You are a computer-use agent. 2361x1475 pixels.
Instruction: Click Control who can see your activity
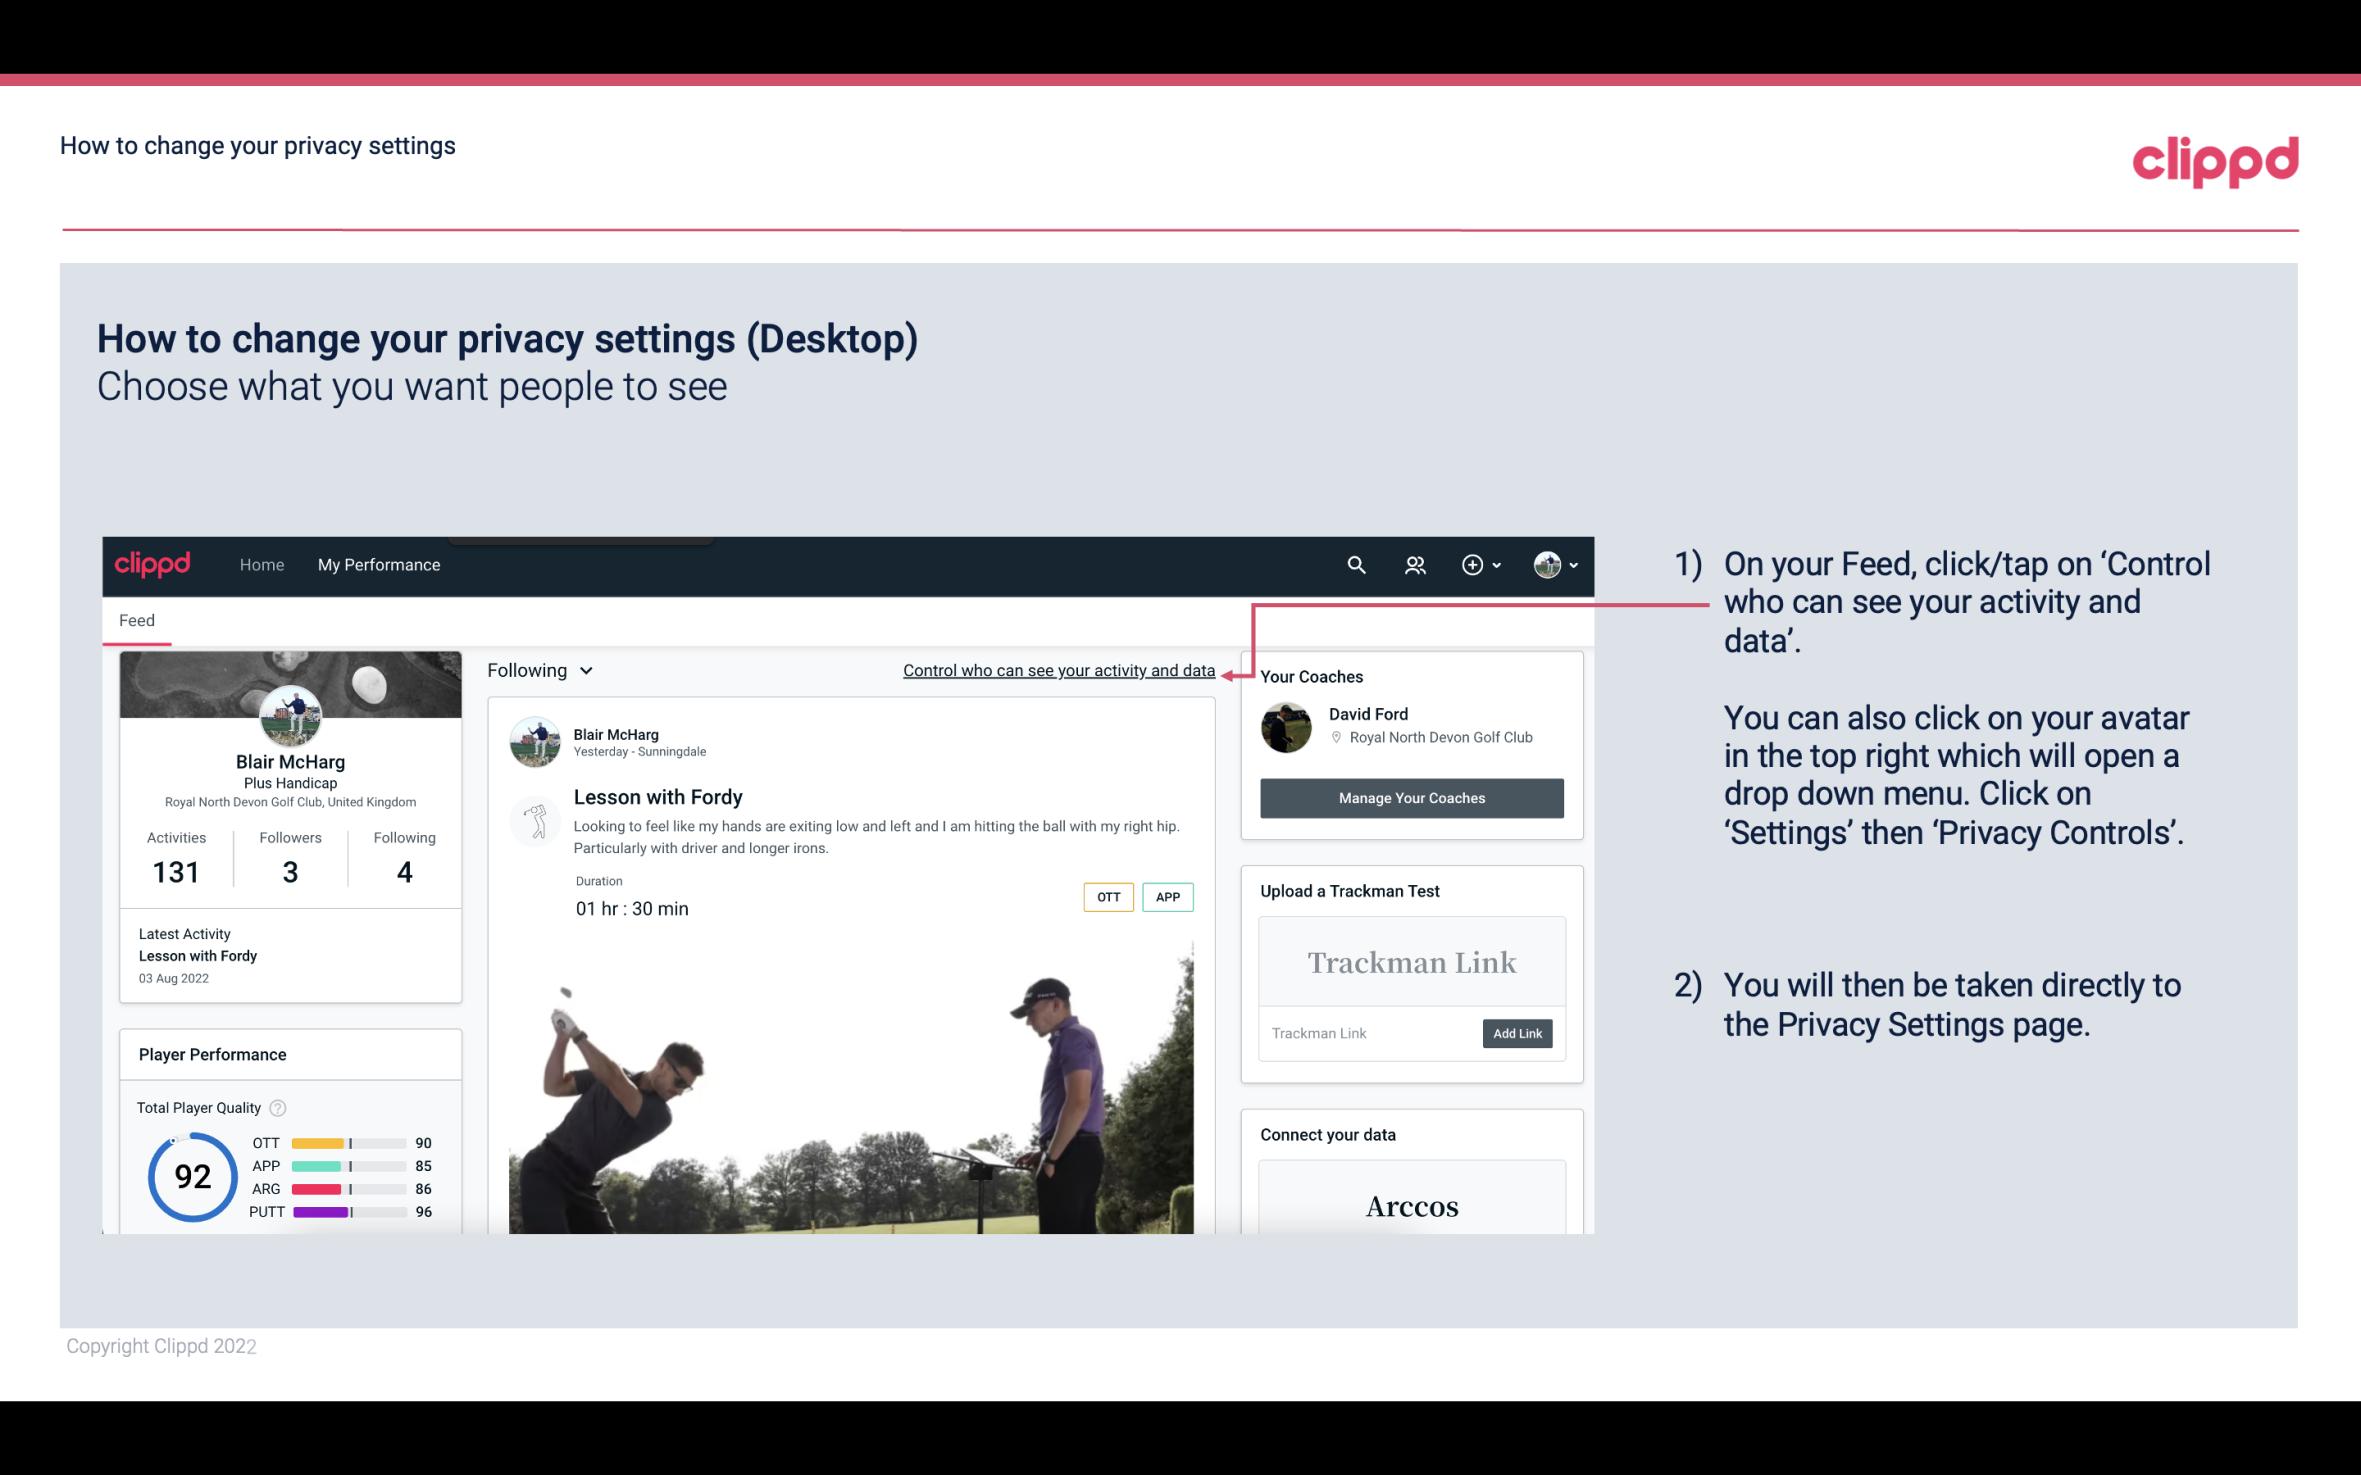click(x=1058, y=670)
